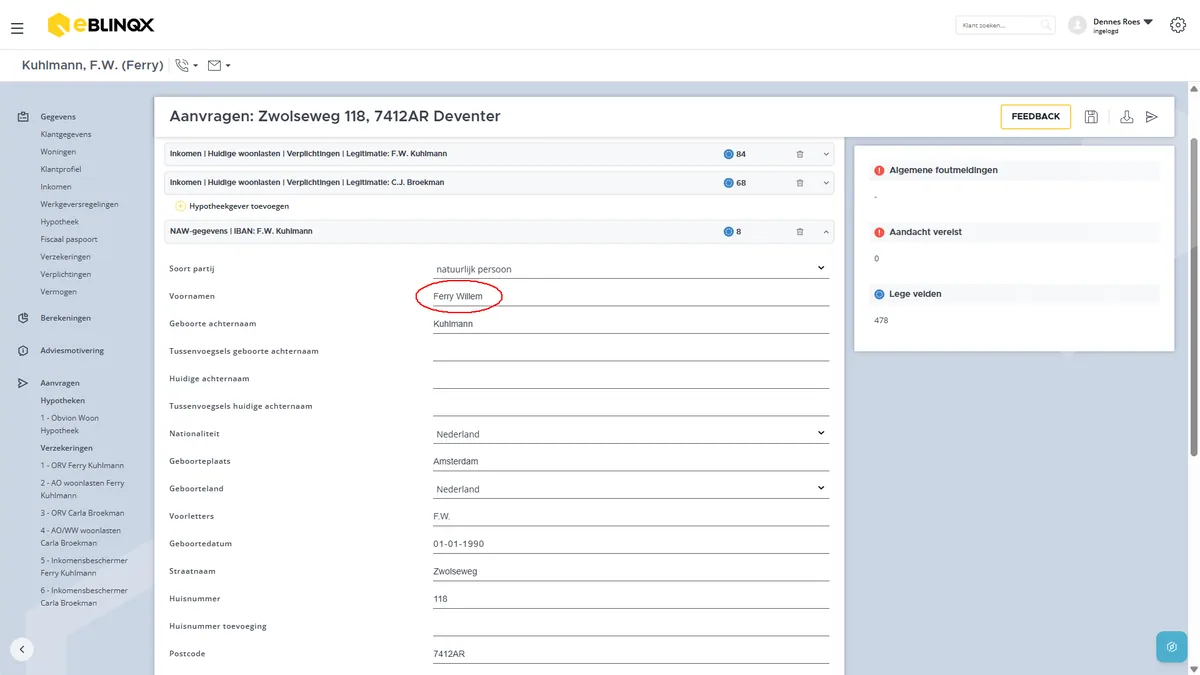Click the Adviesmotivering info icon
1200x675 pixels.
tap(22, 351)
